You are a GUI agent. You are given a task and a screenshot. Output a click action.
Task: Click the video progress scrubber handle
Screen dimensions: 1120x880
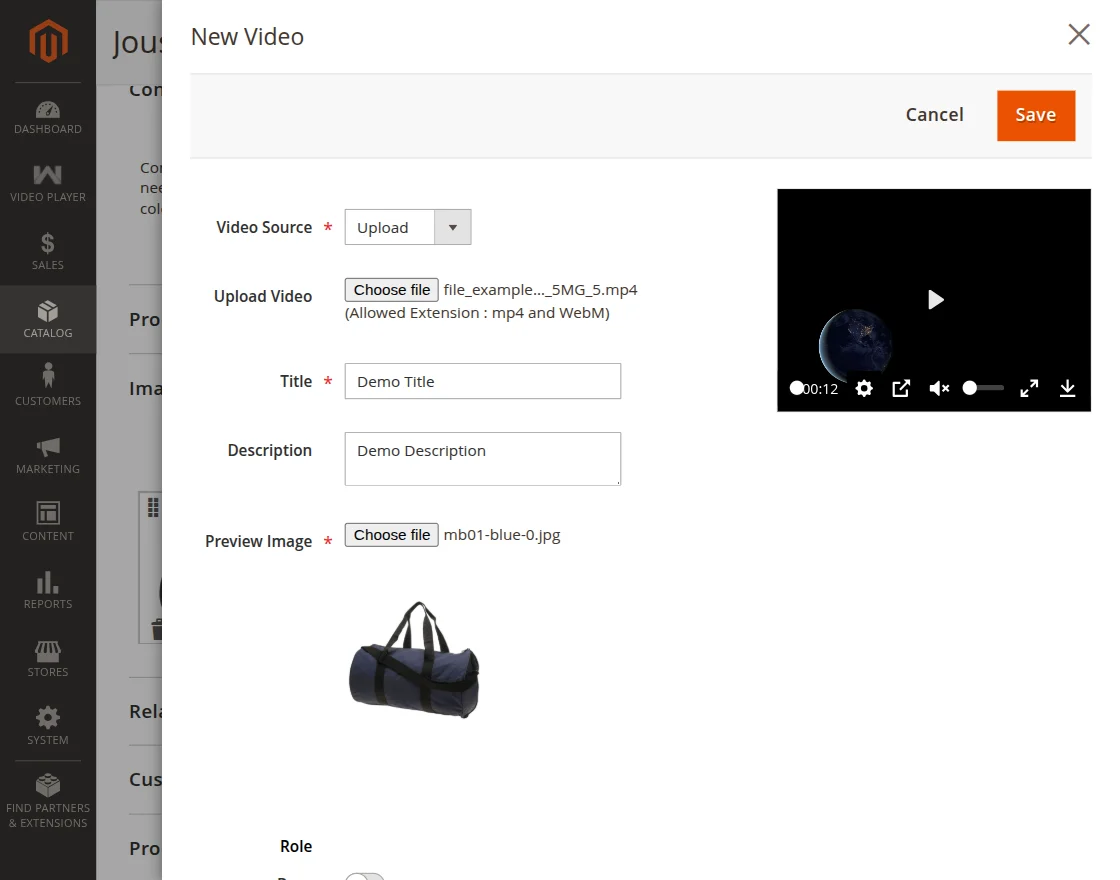point(796,388)
